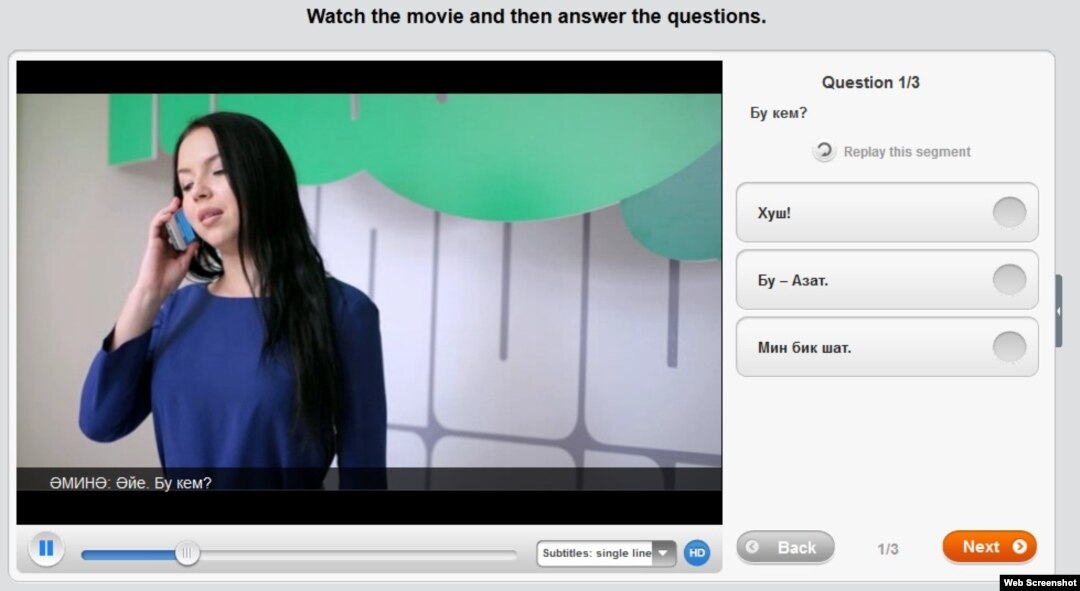
Task: Click the "Watch the movie" instruction heading
Action: 536,17
